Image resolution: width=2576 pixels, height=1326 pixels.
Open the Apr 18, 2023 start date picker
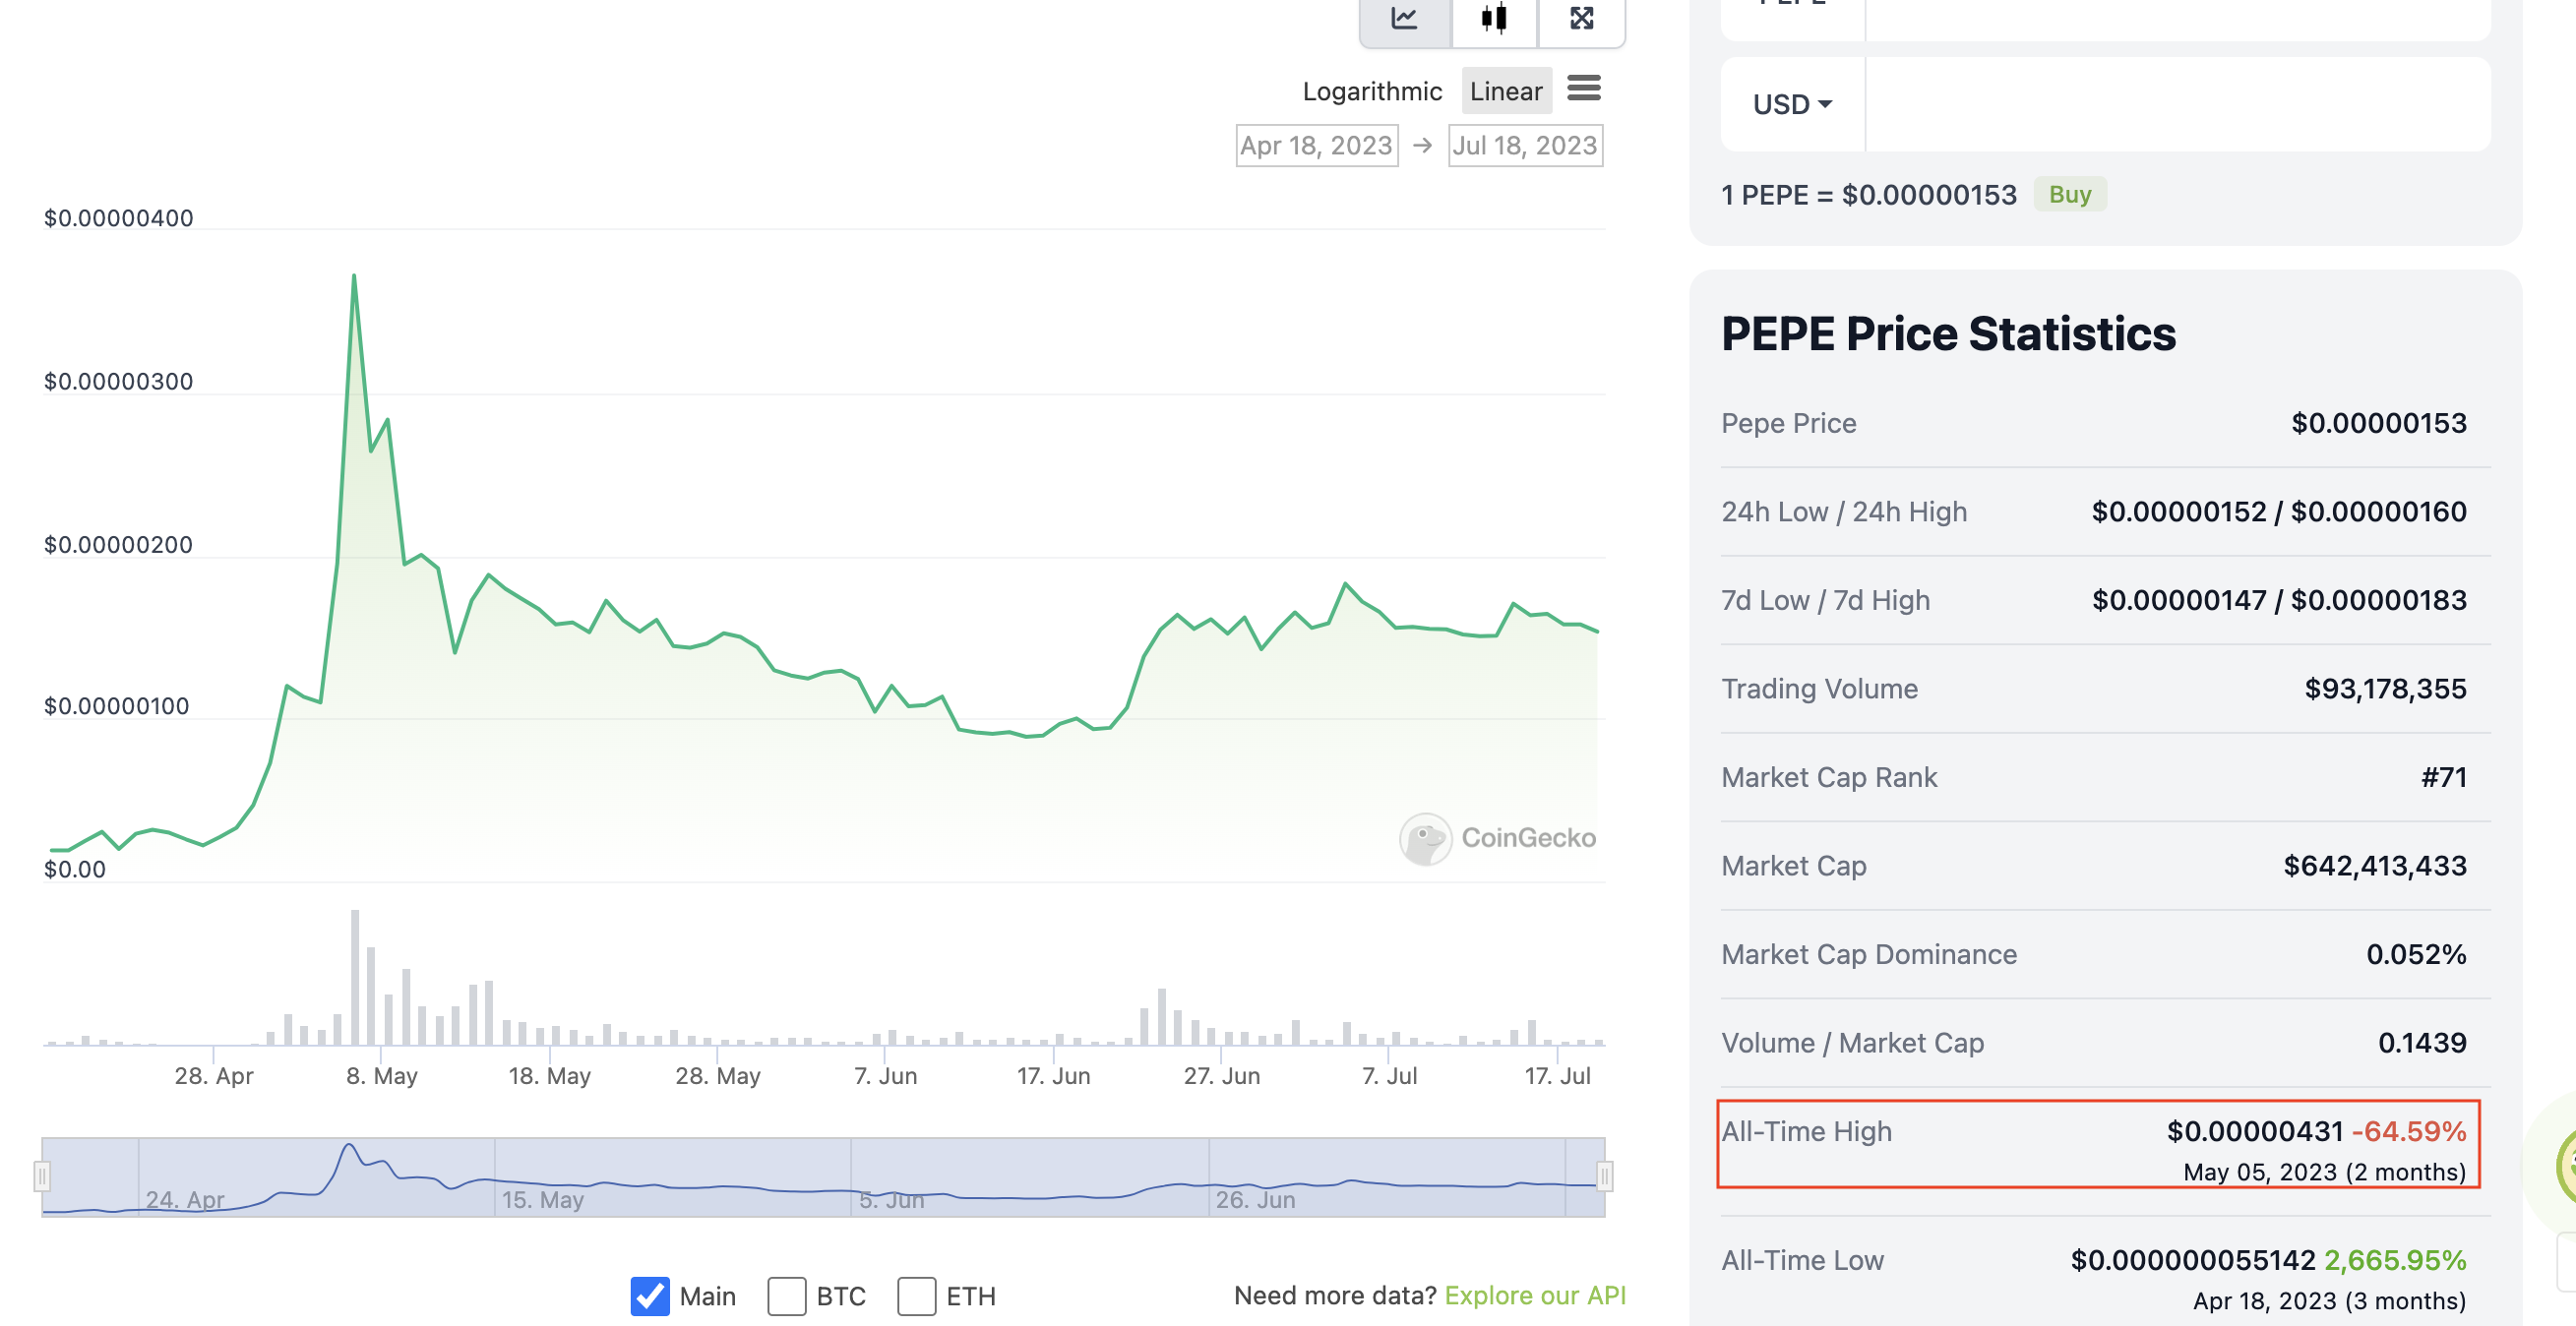coord(1316,146)
